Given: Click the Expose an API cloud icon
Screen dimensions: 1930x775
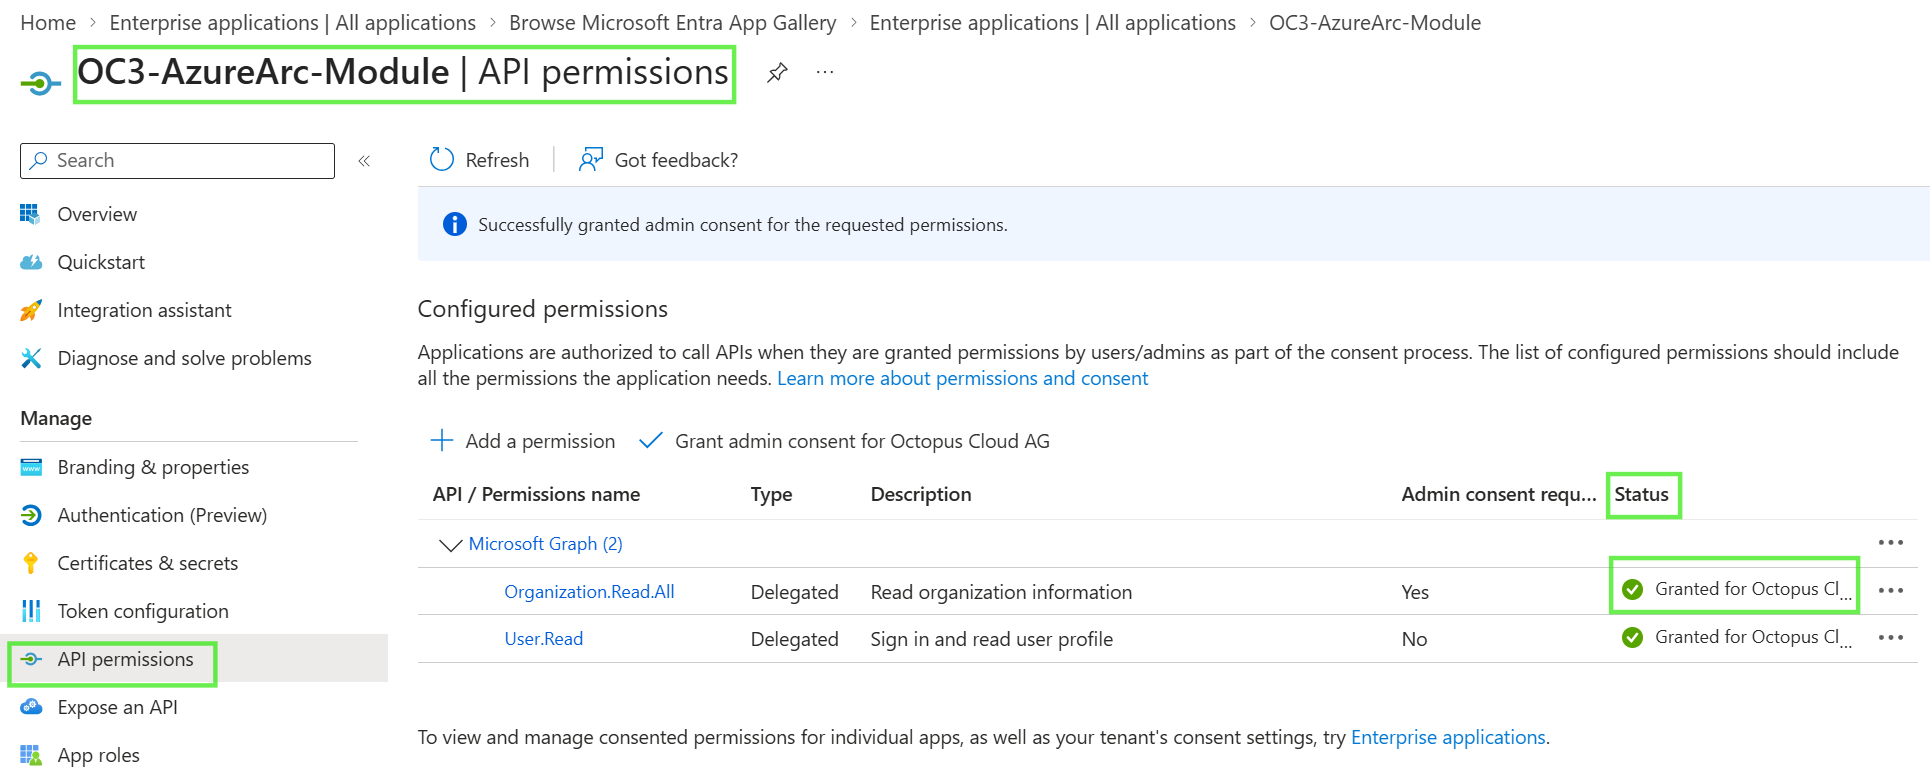Looking at the screenshot, I should click(x=31, y=707).
